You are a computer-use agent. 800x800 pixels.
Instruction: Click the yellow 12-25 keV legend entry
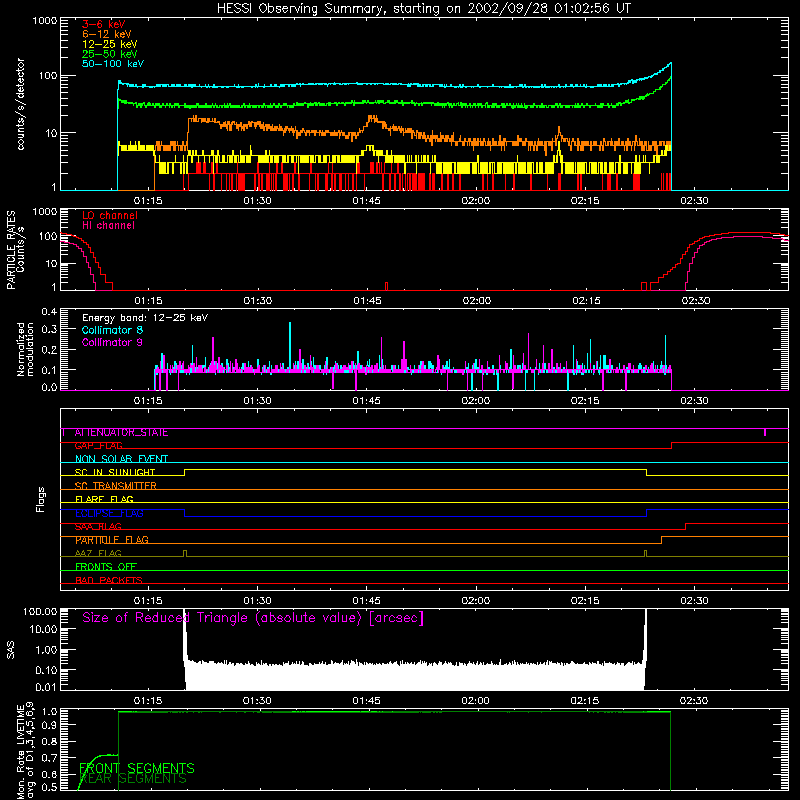coord(110,44)
